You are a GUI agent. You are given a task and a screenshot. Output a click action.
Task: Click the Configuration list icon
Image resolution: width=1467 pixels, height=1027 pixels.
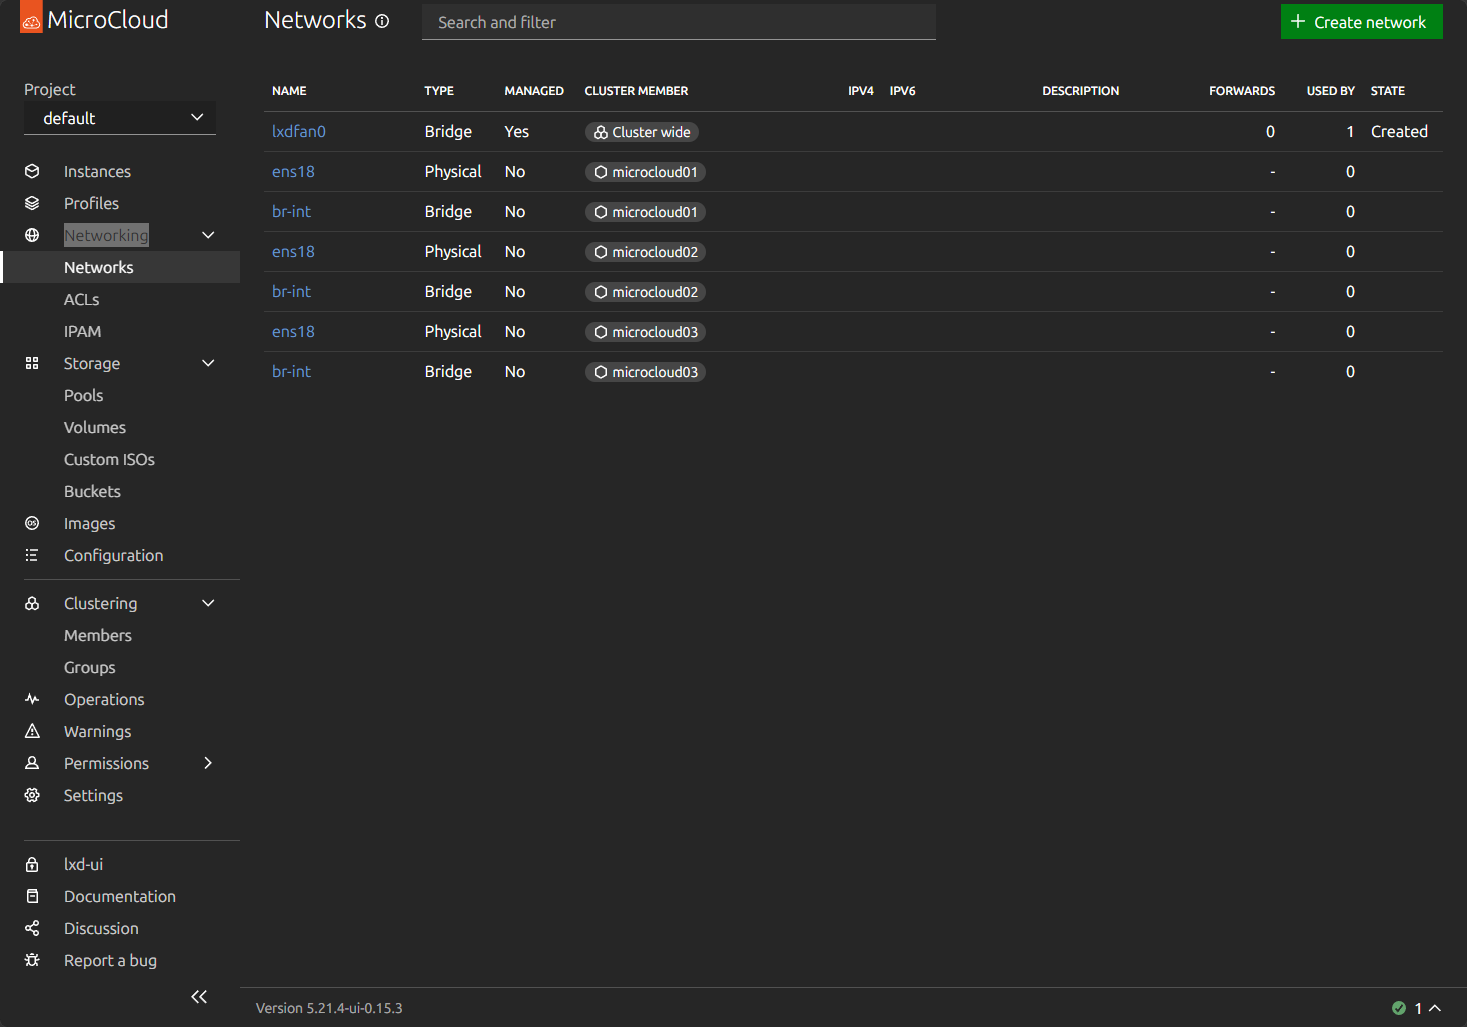coord(32,555)
